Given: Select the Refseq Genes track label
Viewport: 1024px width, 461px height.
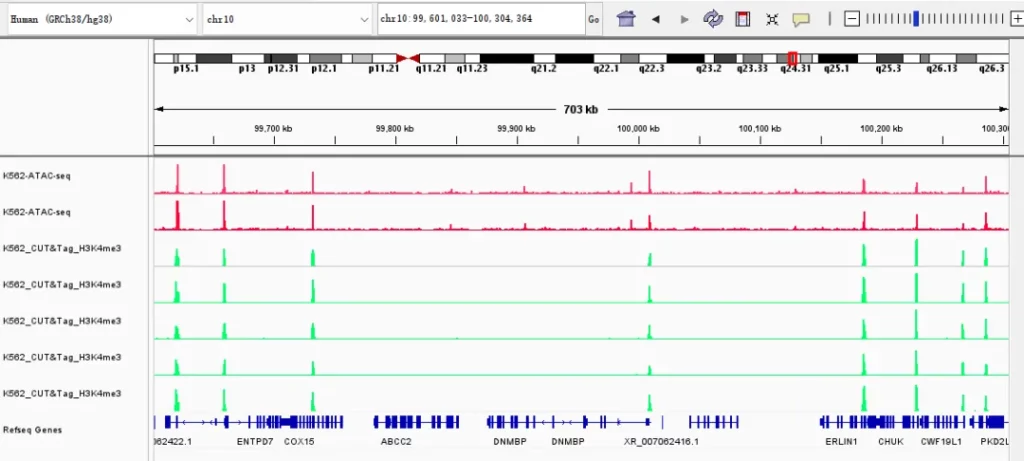Looking at the screenshot, I should (32, 429).
